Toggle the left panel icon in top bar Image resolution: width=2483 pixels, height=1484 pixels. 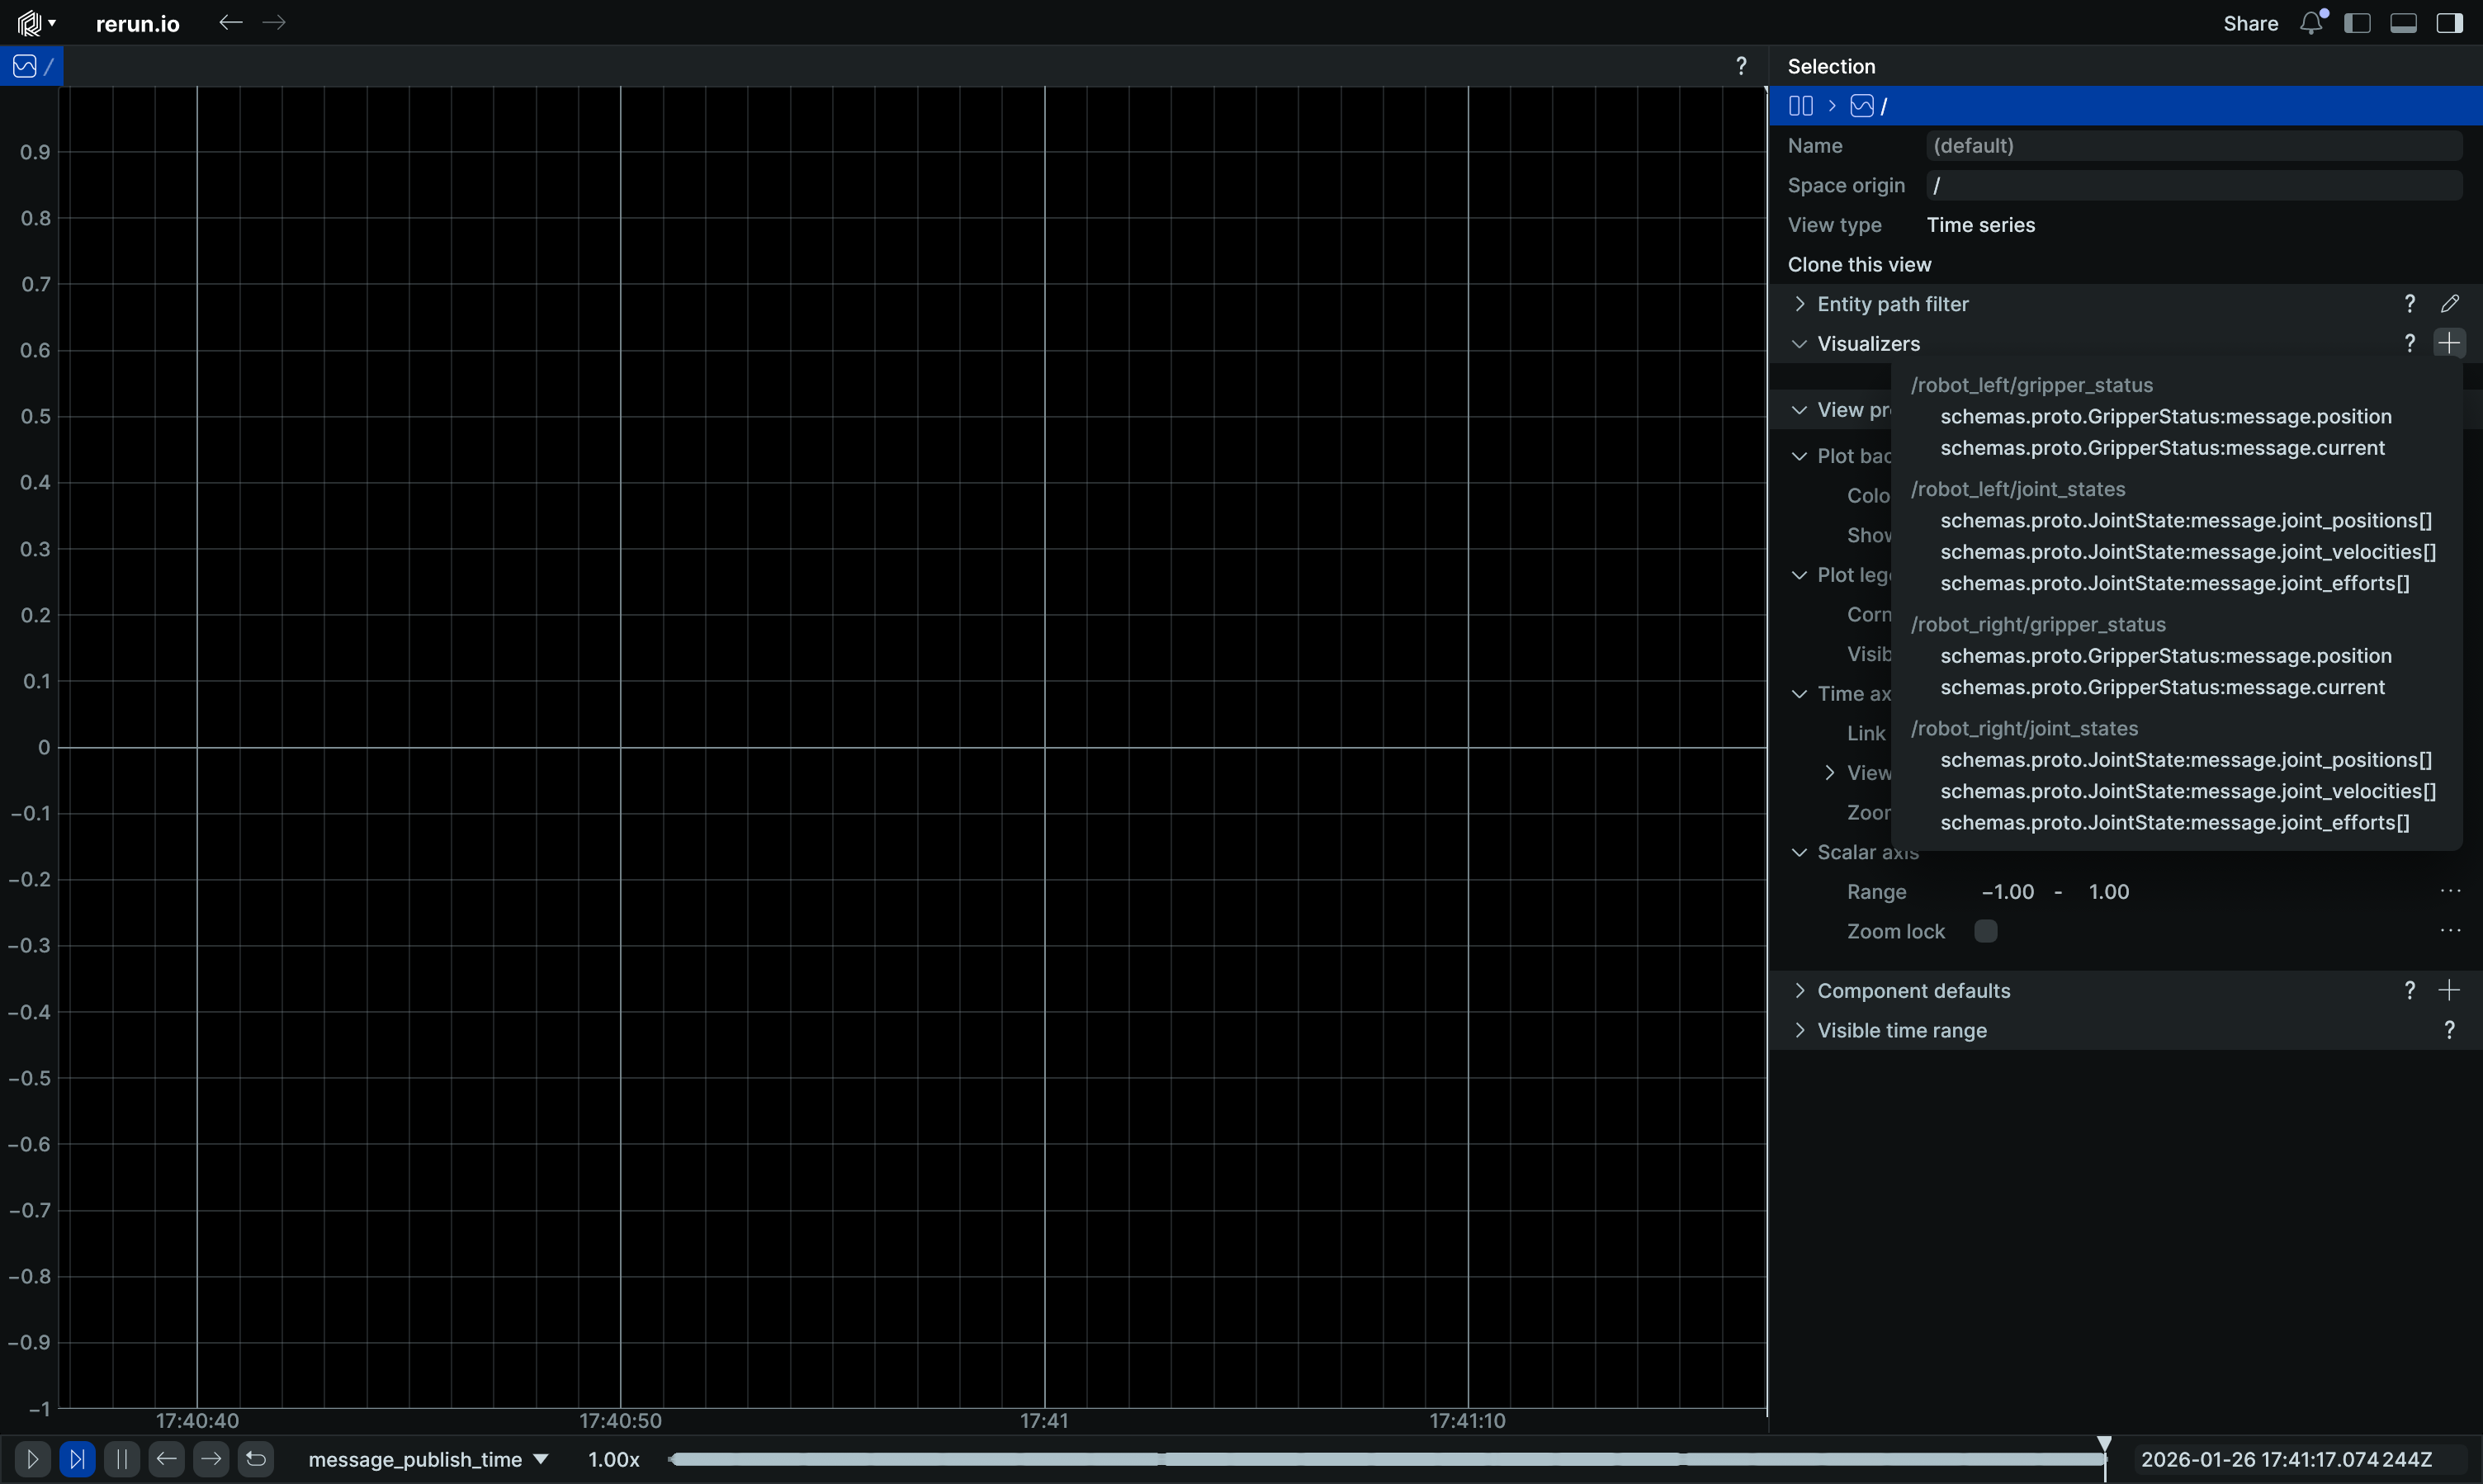pos(2357,23)
